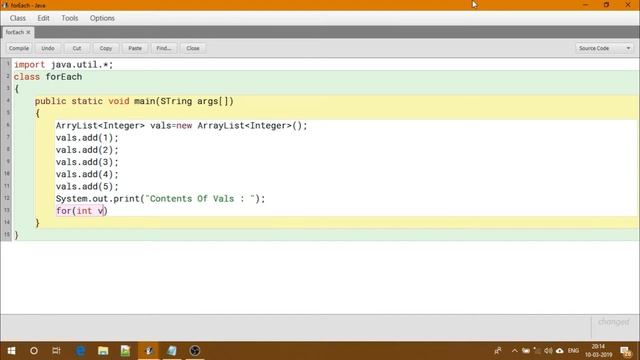Click the 'for(int v)' statement
This screenshot has height=360, width=640.
coord(82,211)
